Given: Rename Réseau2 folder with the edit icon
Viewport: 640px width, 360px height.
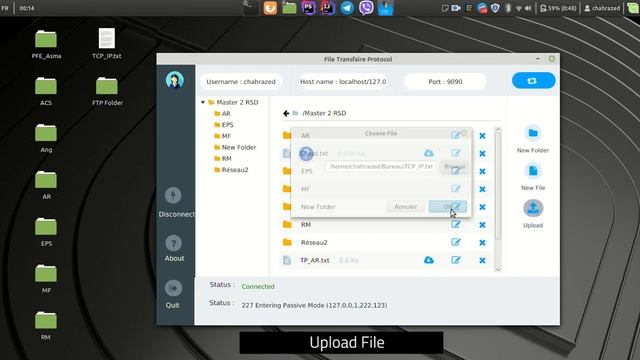Looking at the screenshot, I should pos(456,242).
